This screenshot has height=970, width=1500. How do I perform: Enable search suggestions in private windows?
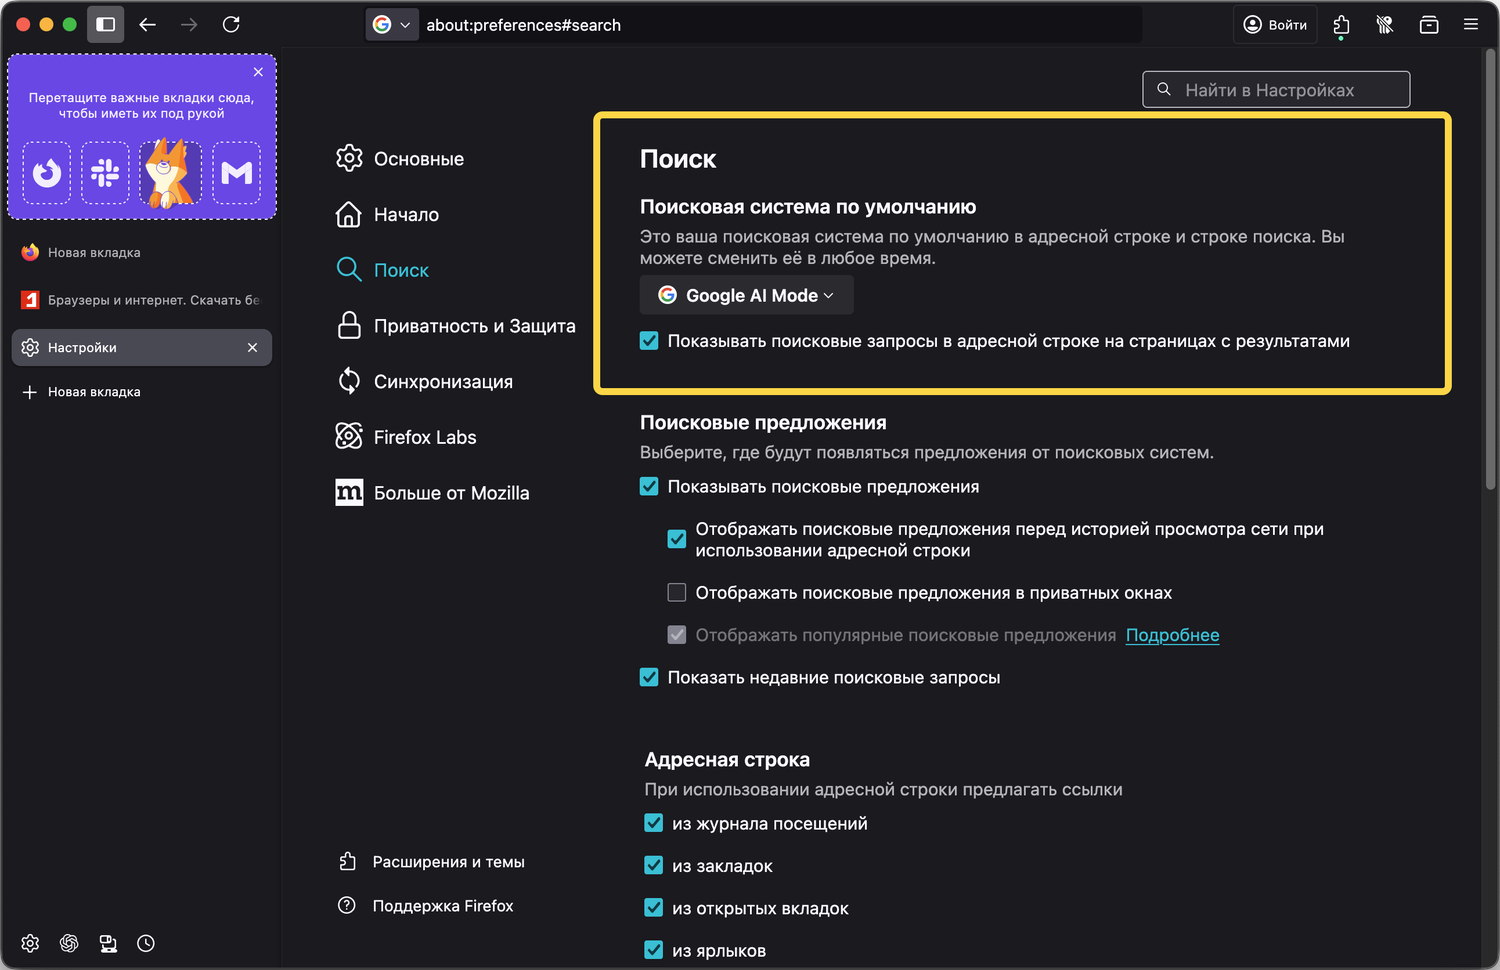click(677, 593)
